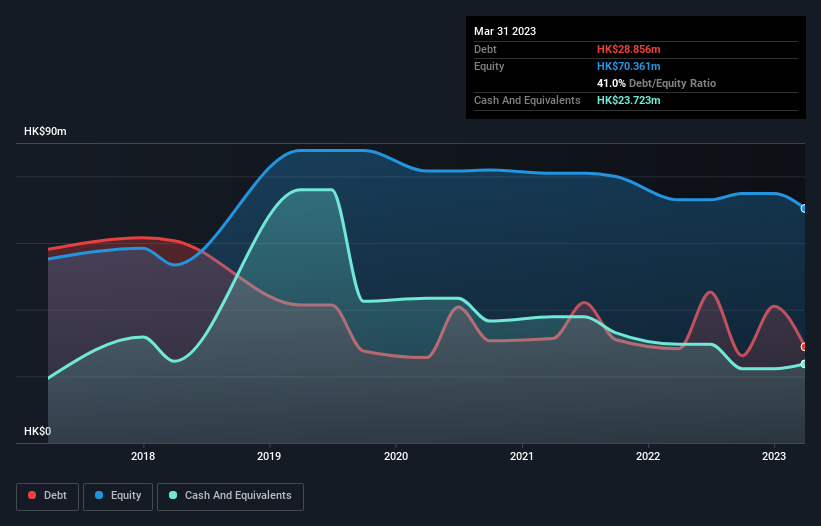
Task: Click the 2018 x-axis label
Action: click(143, 456)
